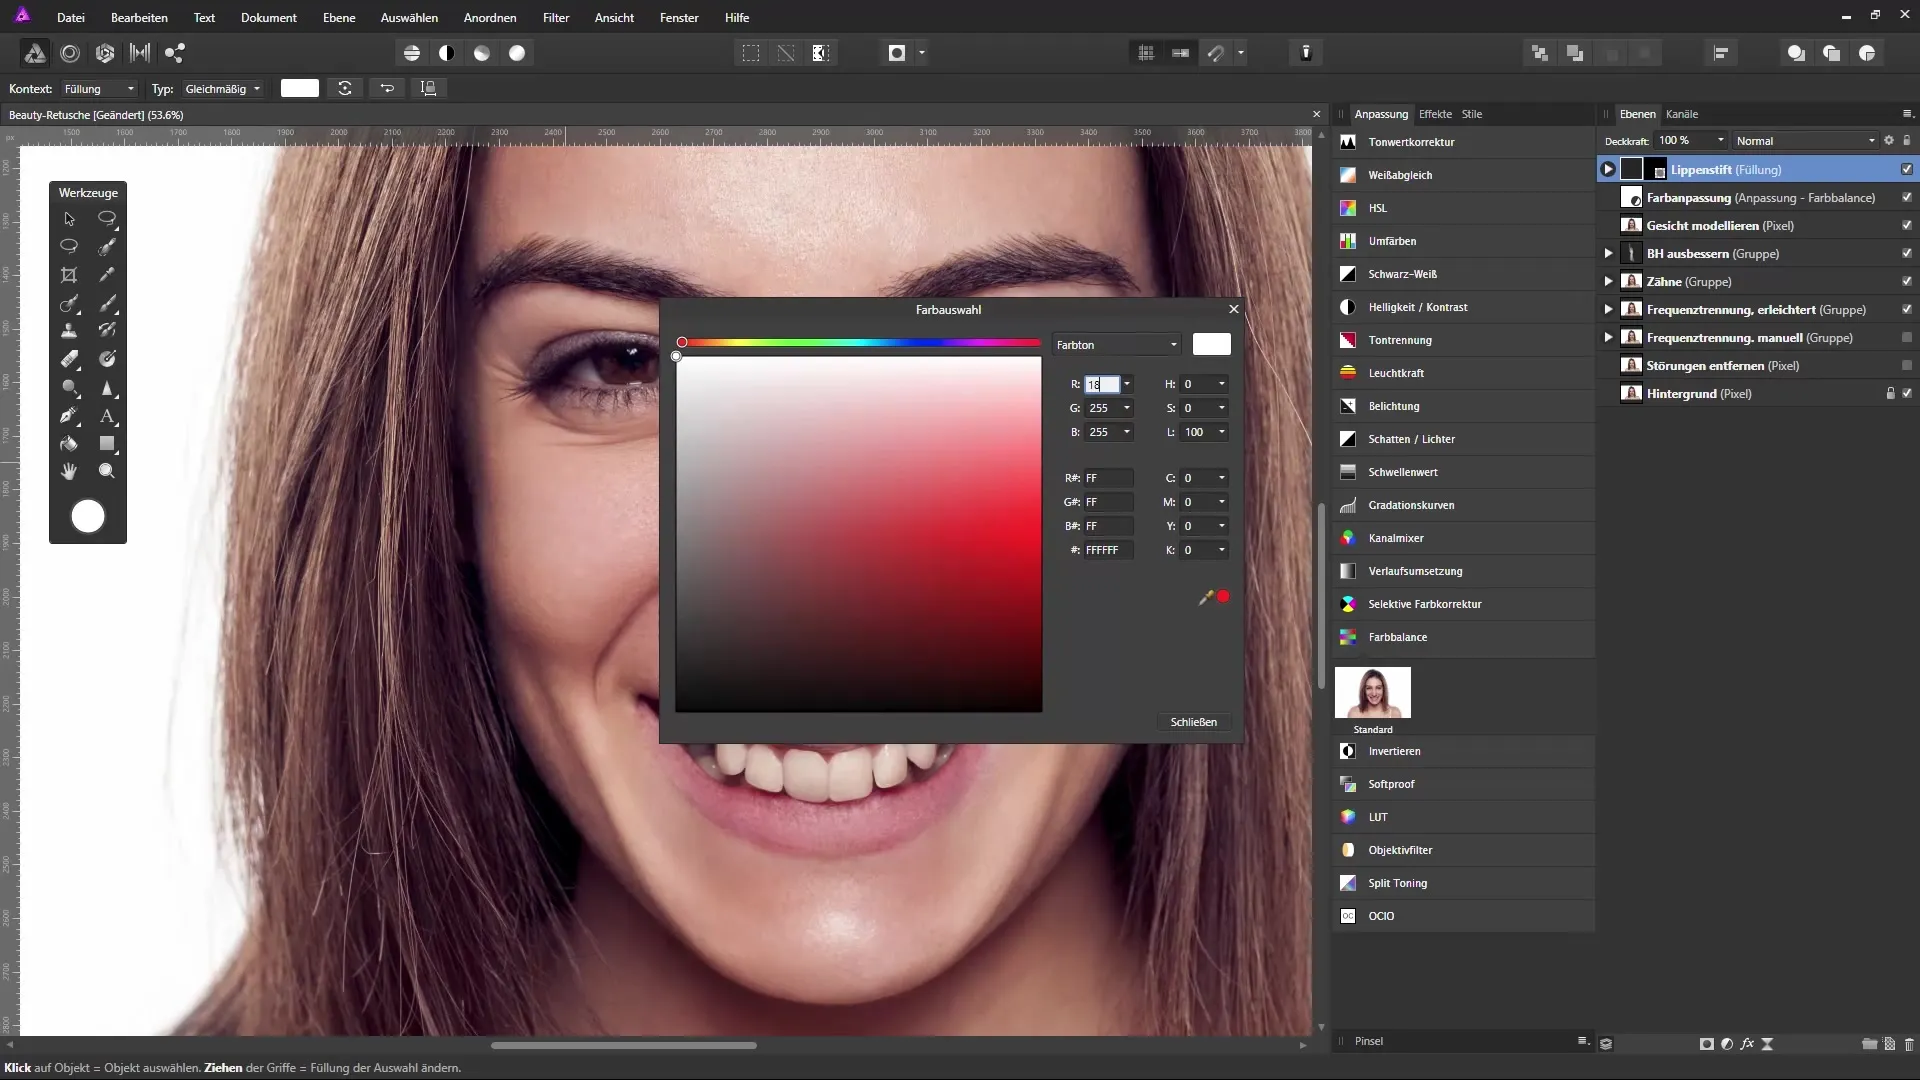The width and height of the screenshot is (1920, 1080).
Task: Click the hex color input field
Action: pyautogui.click(x=1109, y=550)
